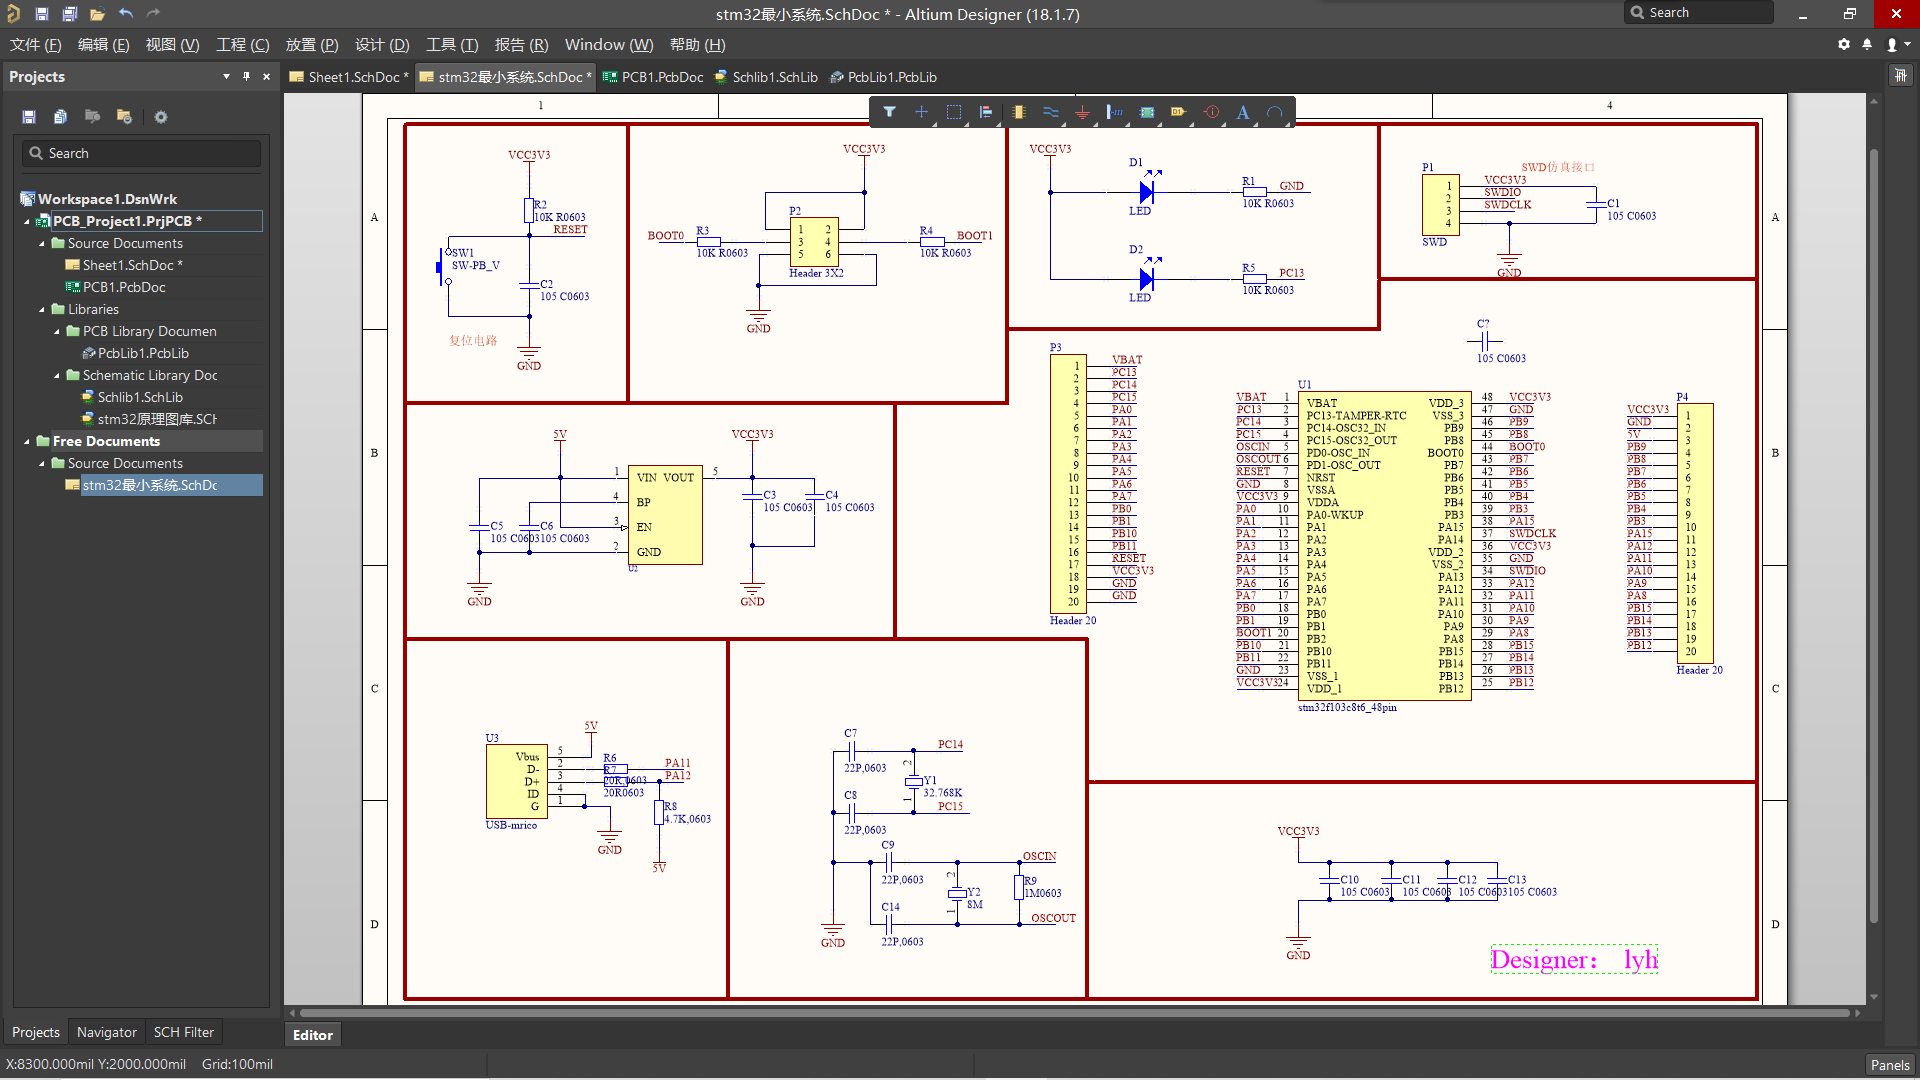Viewport: 1920px width, 1080px height.
Task: Click the Save icon in the title bar
Action: 41,14
